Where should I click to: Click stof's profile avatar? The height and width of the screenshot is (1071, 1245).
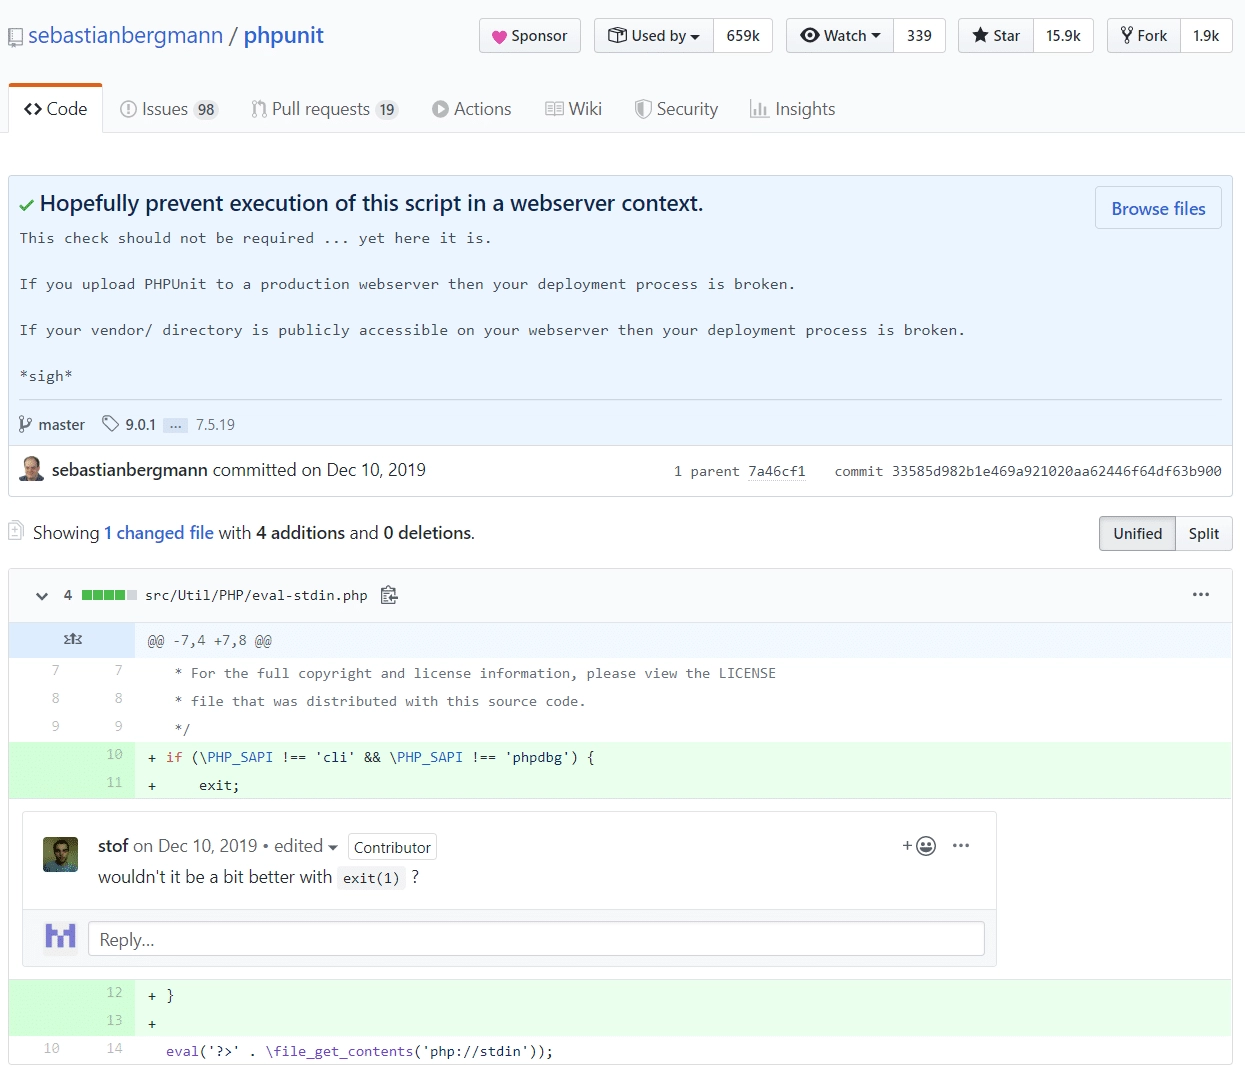(x=61, y=854)
